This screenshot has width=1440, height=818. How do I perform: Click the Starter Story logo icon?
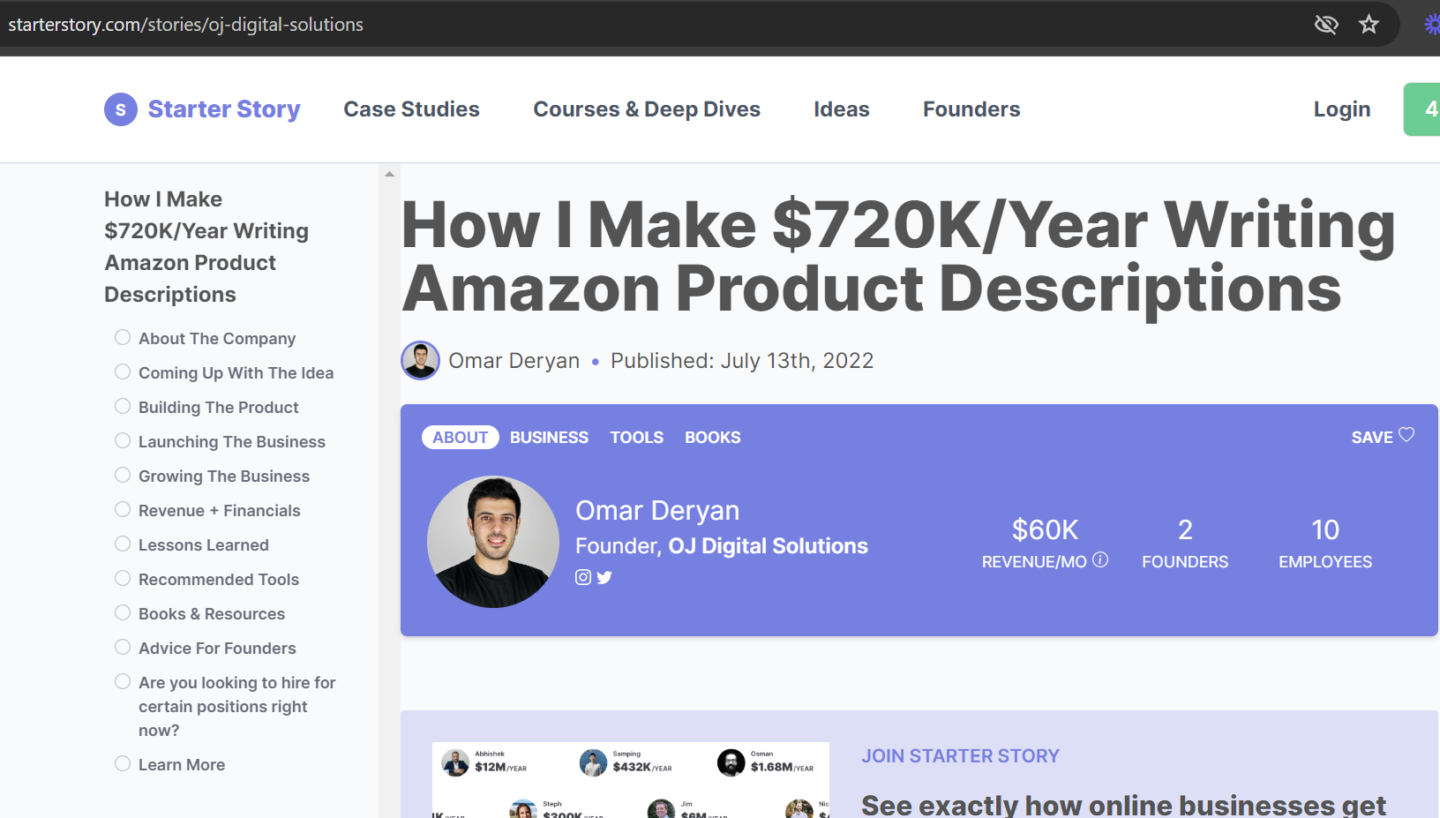(x=120, y=109)
